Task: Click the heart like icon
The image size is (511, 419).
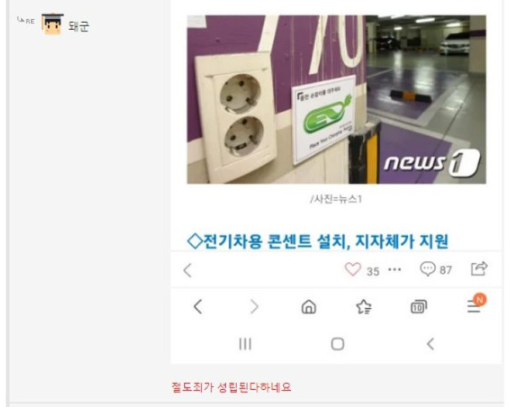Action: coord(353,269)
